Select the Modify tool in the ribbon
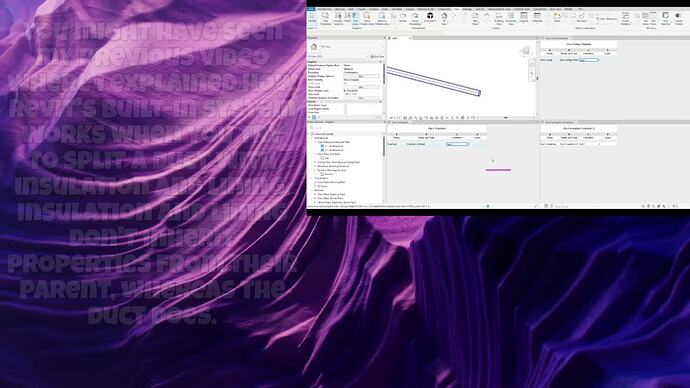The image size is (690, 388). 312,18
